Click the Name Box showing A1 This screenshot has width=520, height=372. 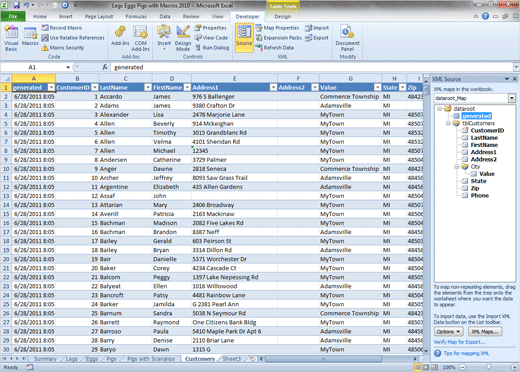coord(32,67)
